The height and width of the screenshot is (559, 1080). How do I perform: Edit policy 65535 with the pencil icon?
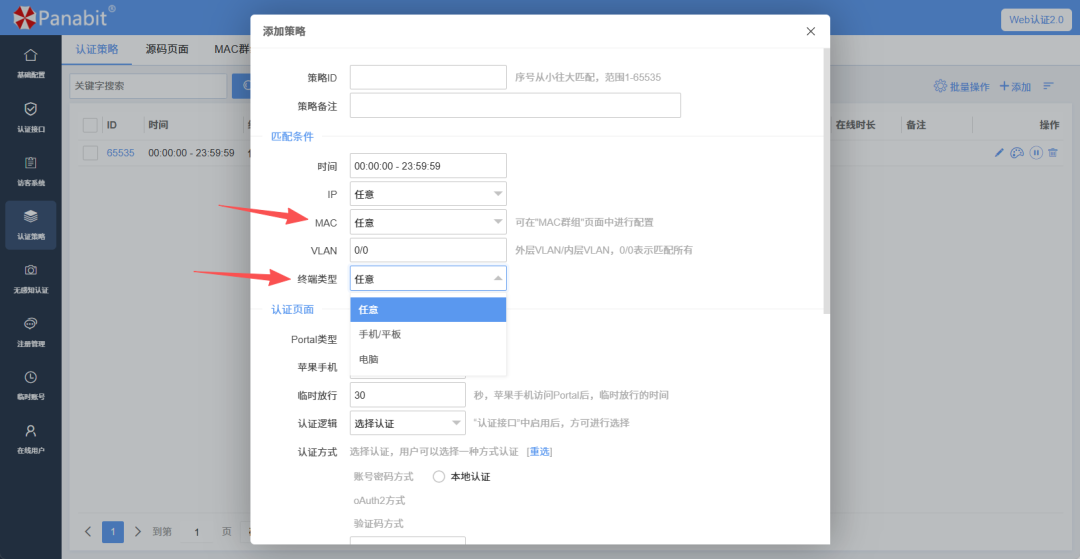pos(999,153)
